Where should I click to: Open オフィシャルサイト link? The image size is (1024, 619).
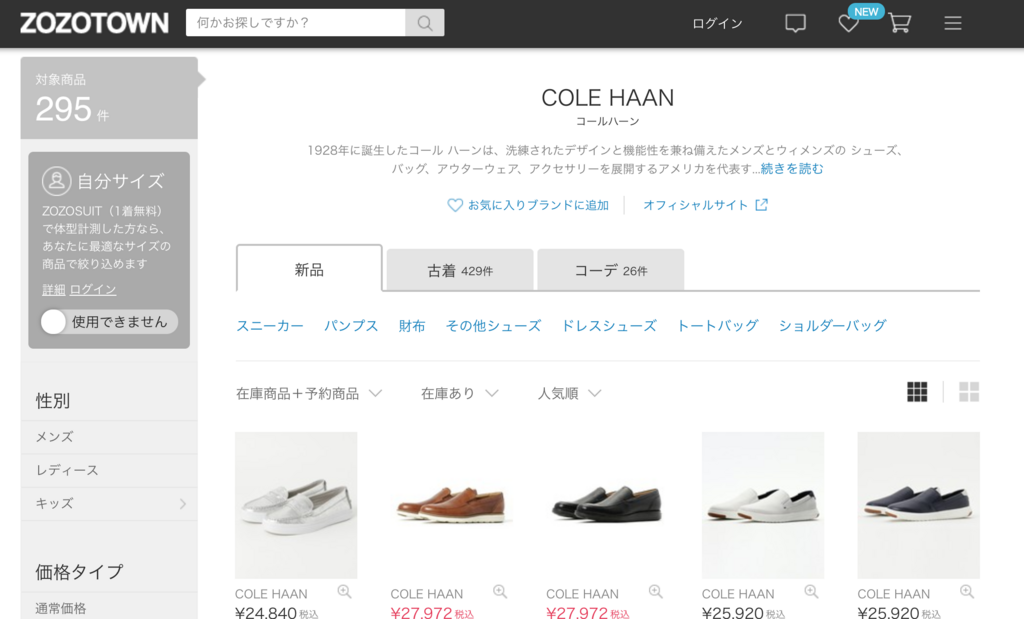pyautogui.click(x=696, y=205)
